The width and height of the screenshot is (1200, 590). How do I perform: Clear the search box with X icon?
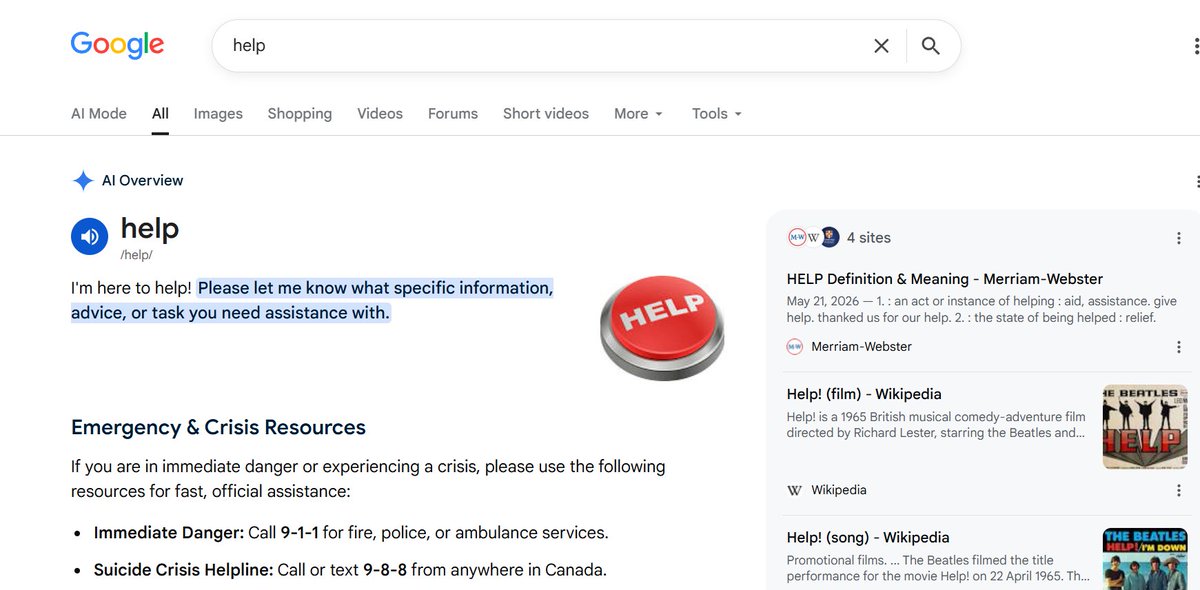click(x=881, y=46)
